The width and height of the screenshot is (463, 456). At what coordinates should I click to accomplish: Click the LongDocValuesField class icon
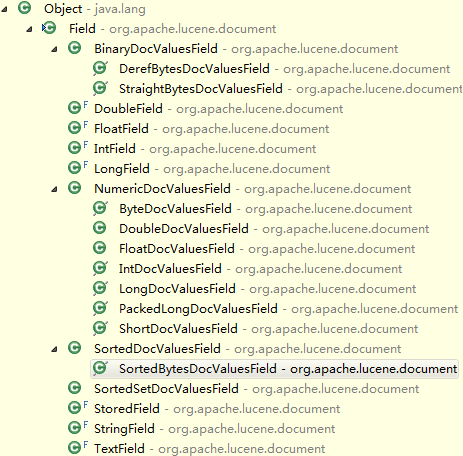pyautogui.click(x=100, y=288)
